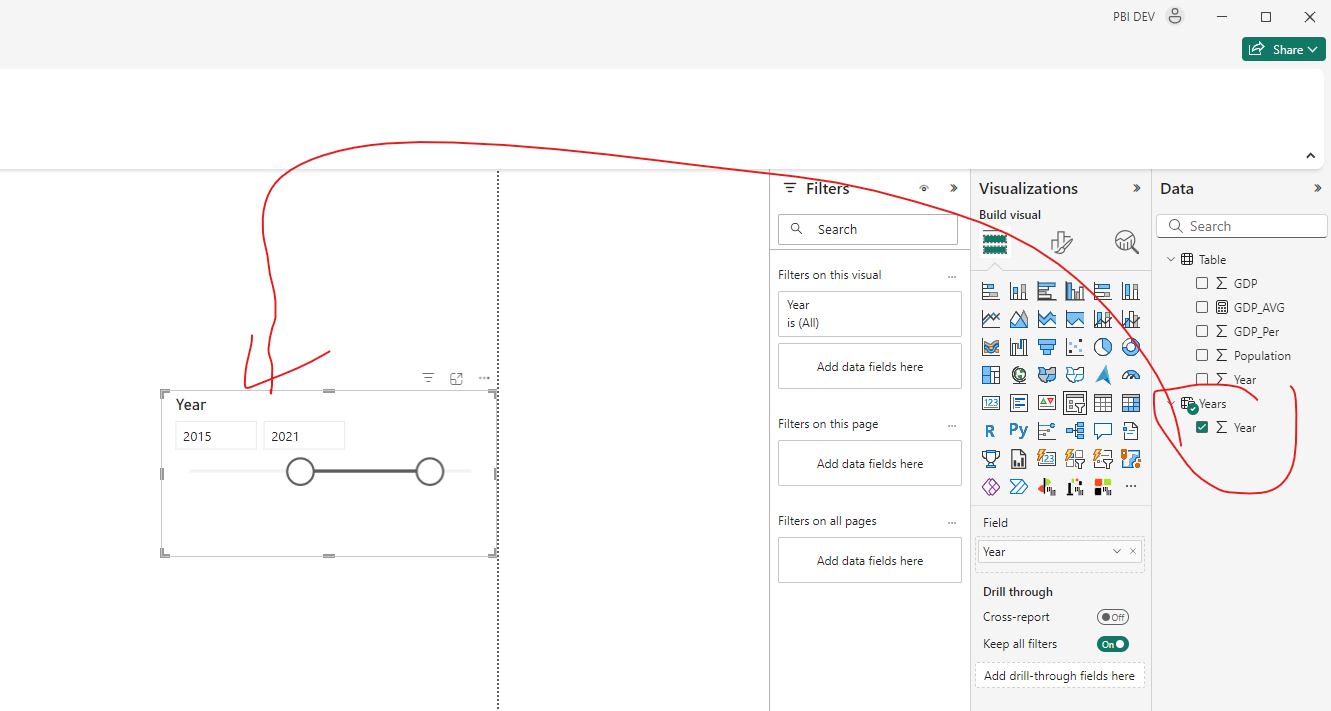Select the KPI visual
Screen dimensions: 1331x711
(1047, 403)
